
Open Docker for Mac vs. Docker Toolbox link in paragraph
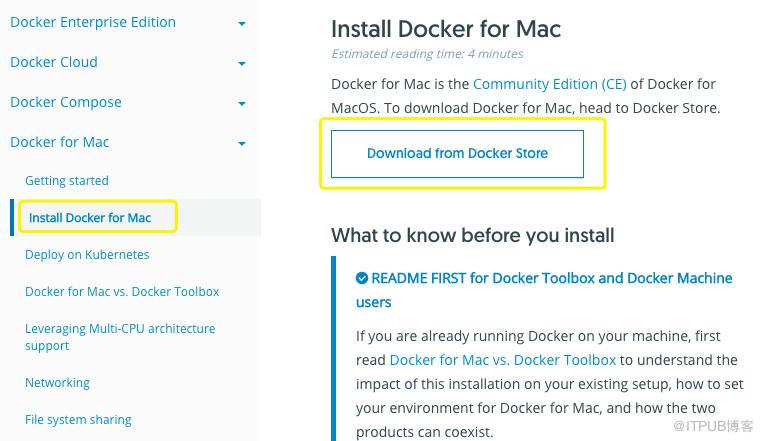click(x=503, y=360)
